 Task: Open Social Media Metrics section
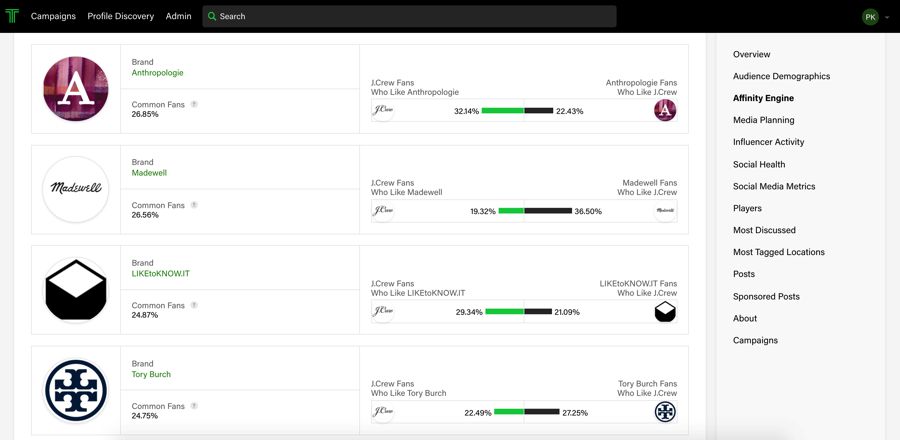[x=774, y=186]
